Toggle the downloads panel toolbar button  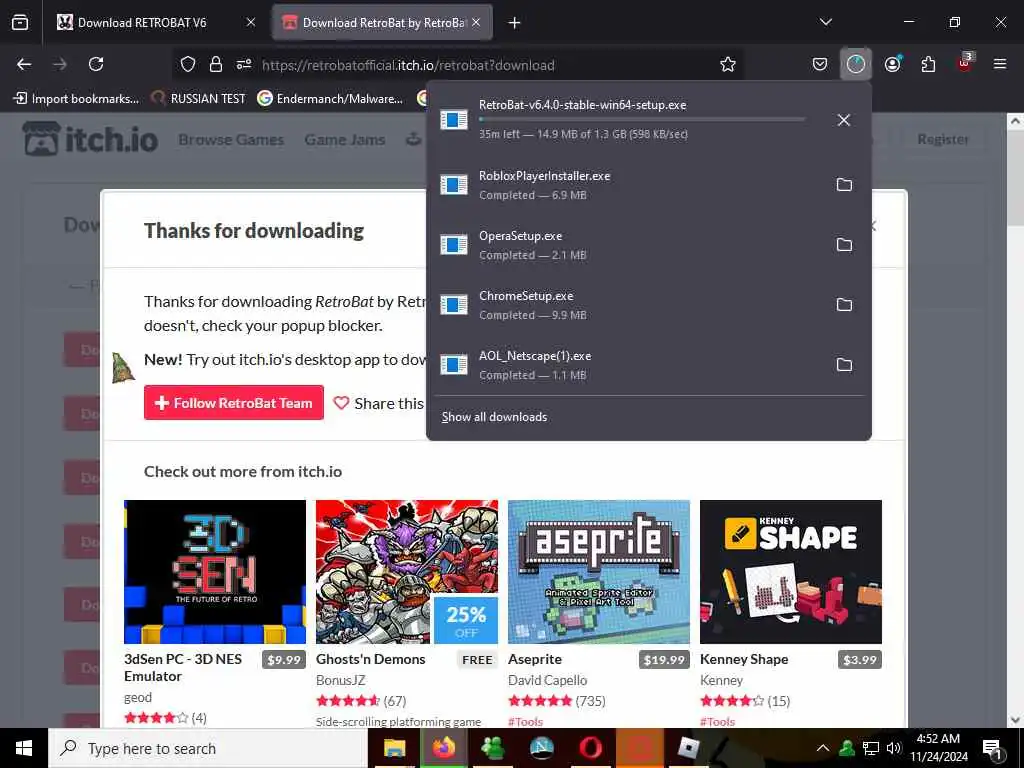point(856,64)
